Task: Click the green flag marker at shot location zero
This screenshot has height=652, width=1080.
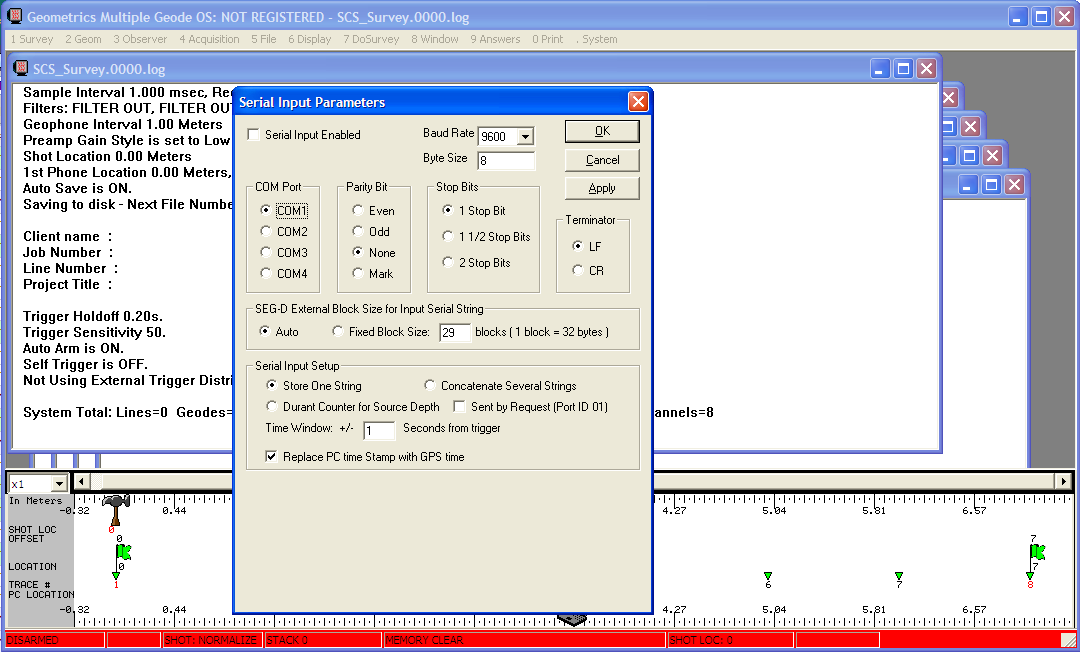Action: (121, 551)
